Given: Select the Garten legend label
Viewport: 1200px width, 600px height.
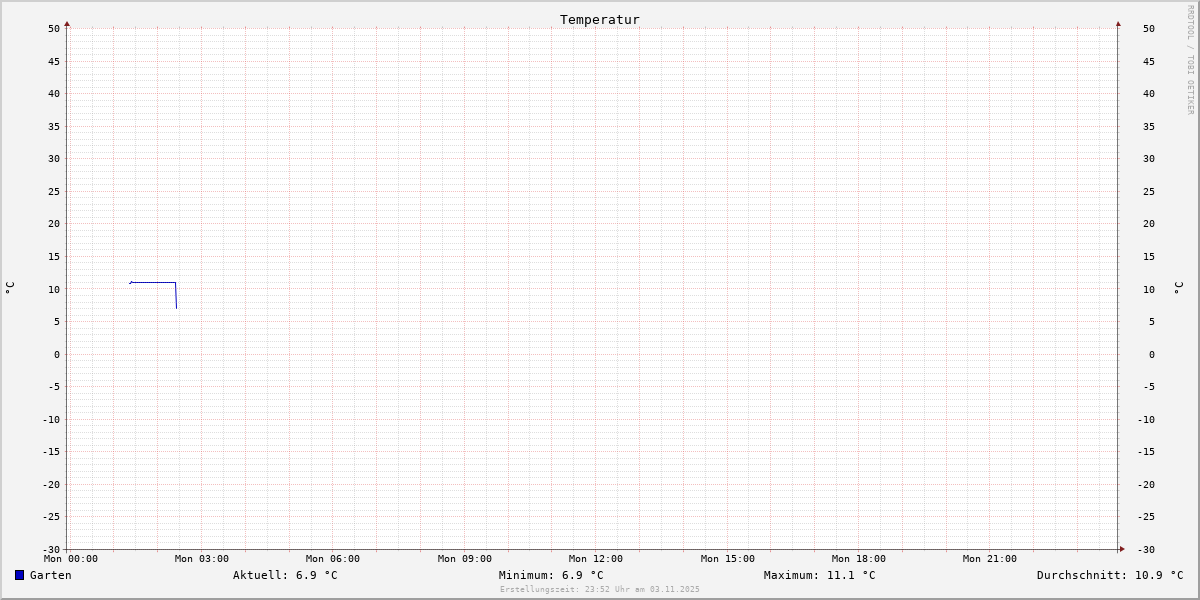Looking at the screenshot, I should 51,575.
